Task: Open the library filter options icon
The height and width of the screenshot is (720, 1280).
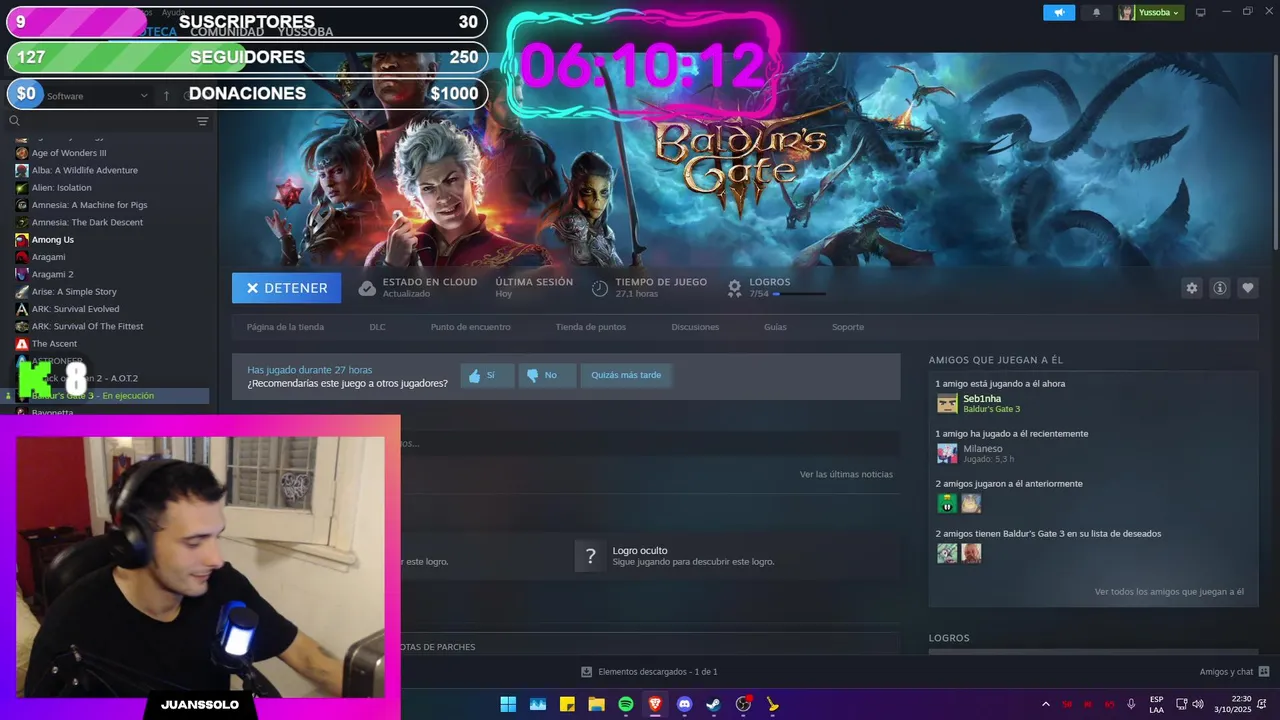Action: (x=202, y=121)
